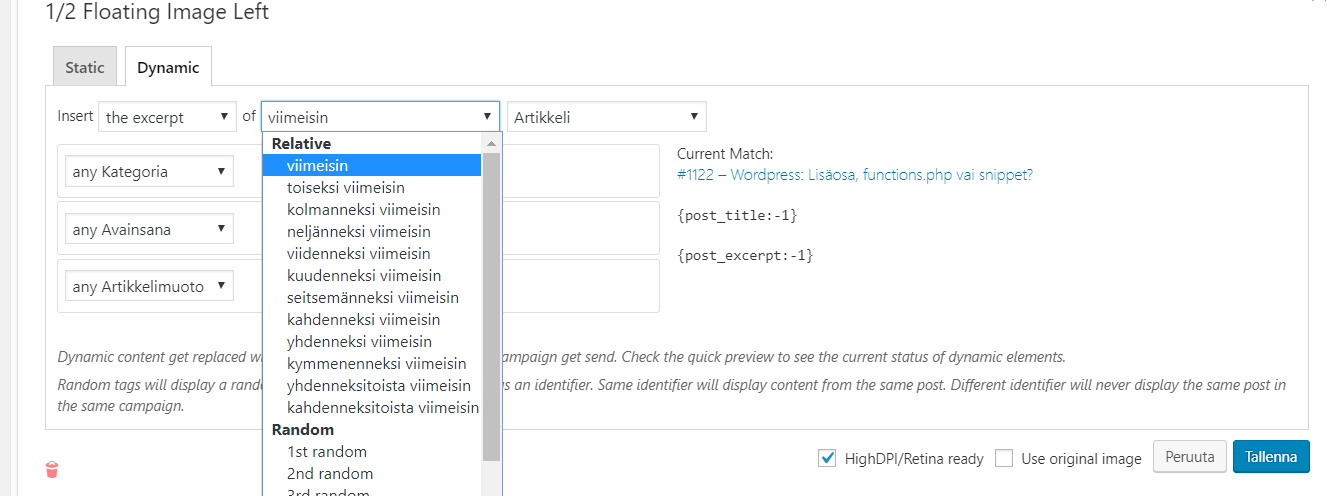Viewport: 1327px width, 496px height.
Task: Select 'kymmenenneksi viimeisin' in dropdown list
Action: 376,364
